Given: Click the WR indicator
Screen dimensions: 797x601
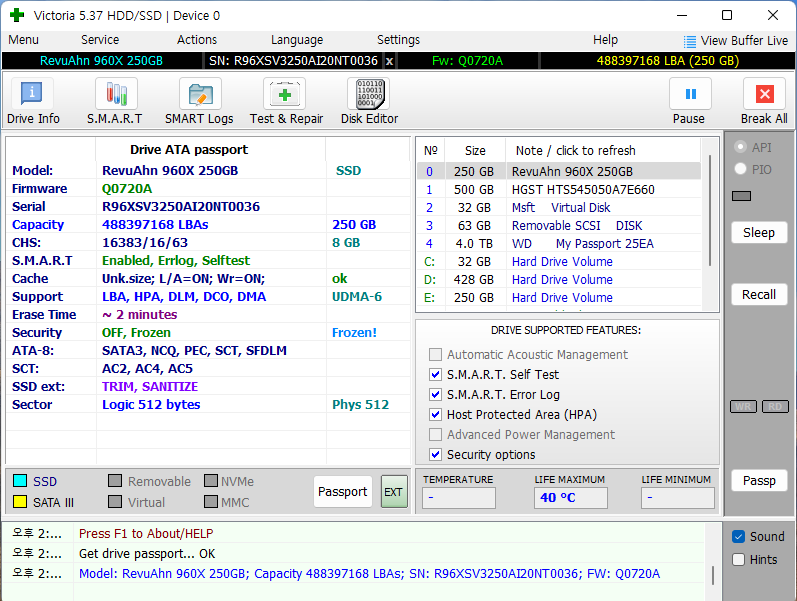Looking at the screenshot, I should (x=744, y=406).
